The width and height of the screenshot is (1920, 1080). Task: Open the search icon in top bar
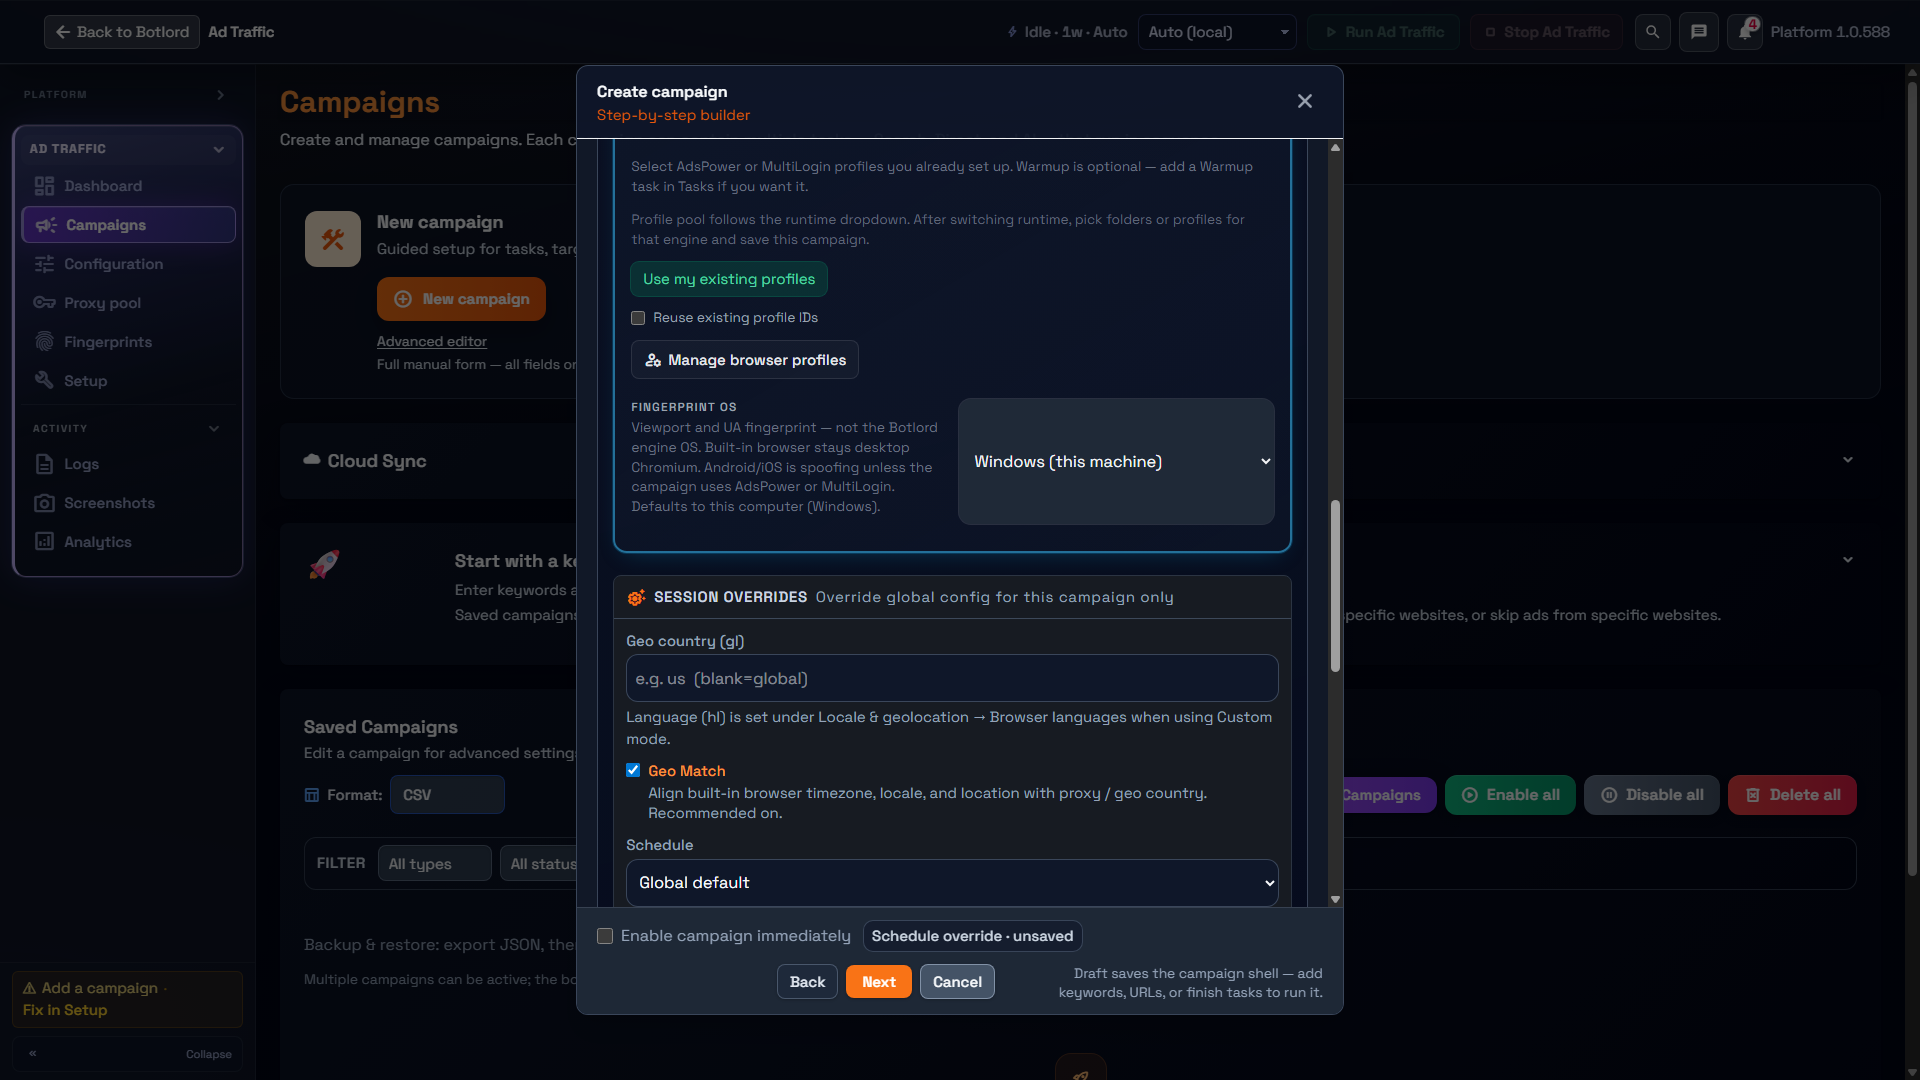pos(1652,32)
